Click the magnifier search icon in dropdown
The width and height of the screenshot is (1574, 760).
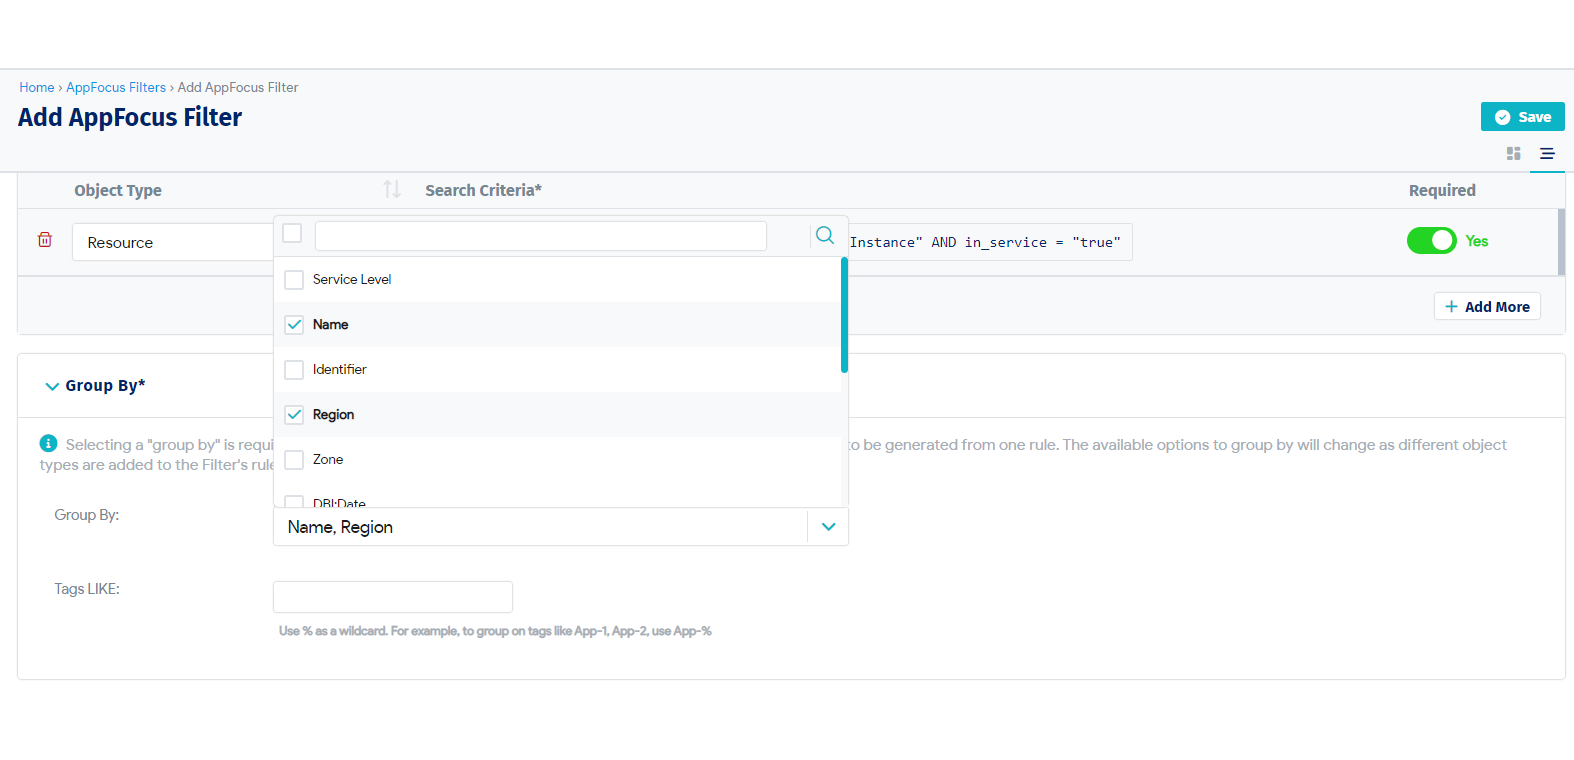(x=824, y=235)
